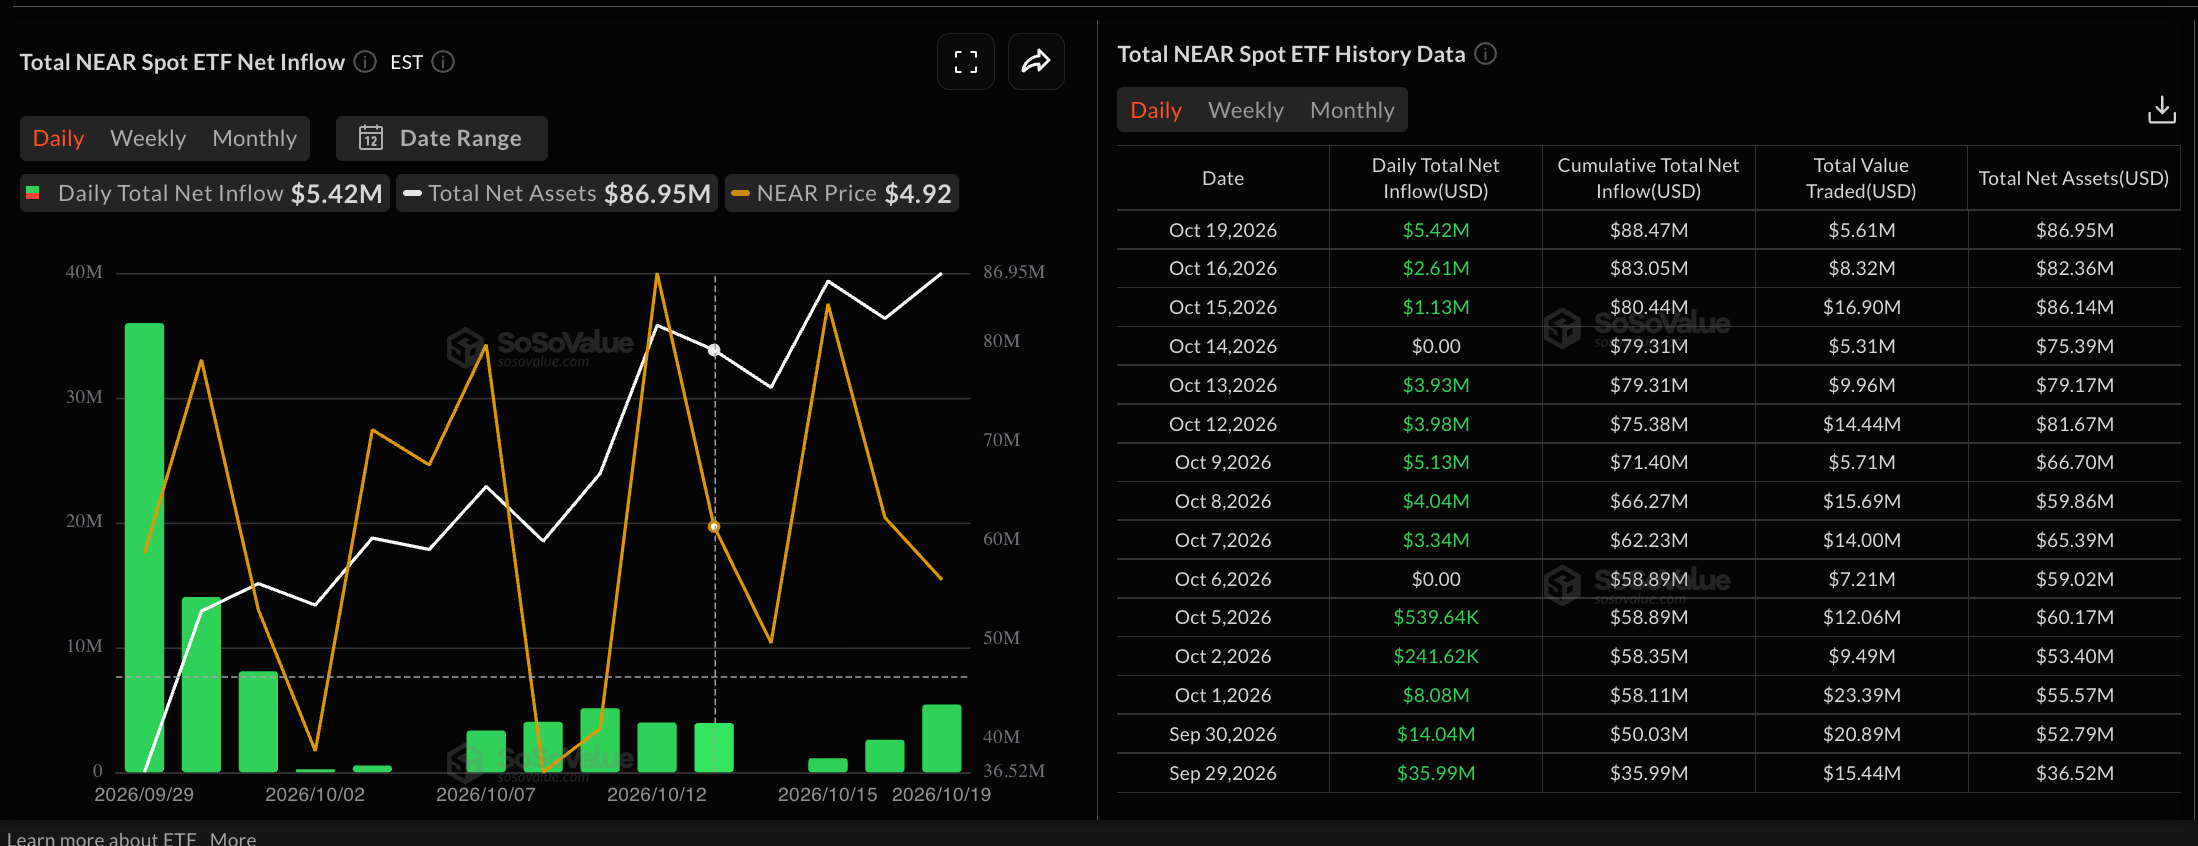
Task: Click the fullscreen expand chart icon
Action: 966,62
